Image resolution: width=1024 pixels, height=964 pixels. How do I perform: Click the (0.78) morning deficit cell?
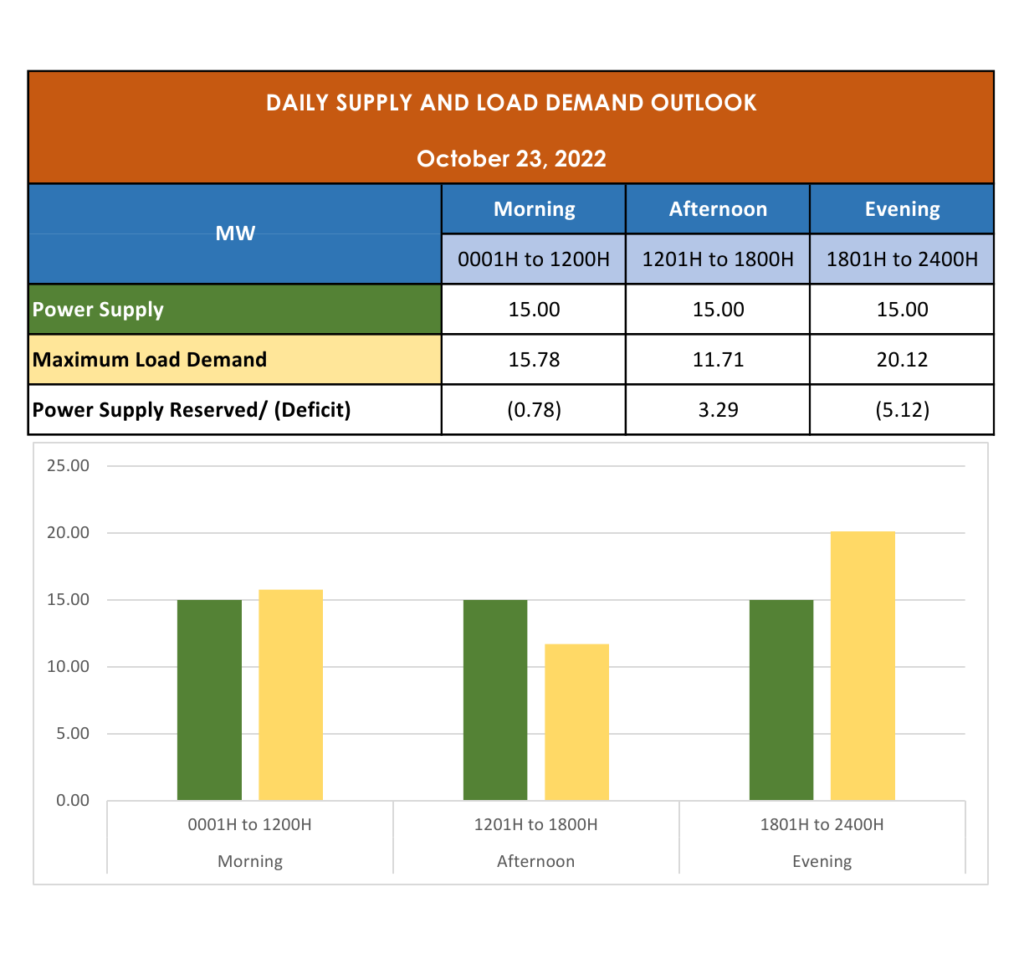pos(534,410)
